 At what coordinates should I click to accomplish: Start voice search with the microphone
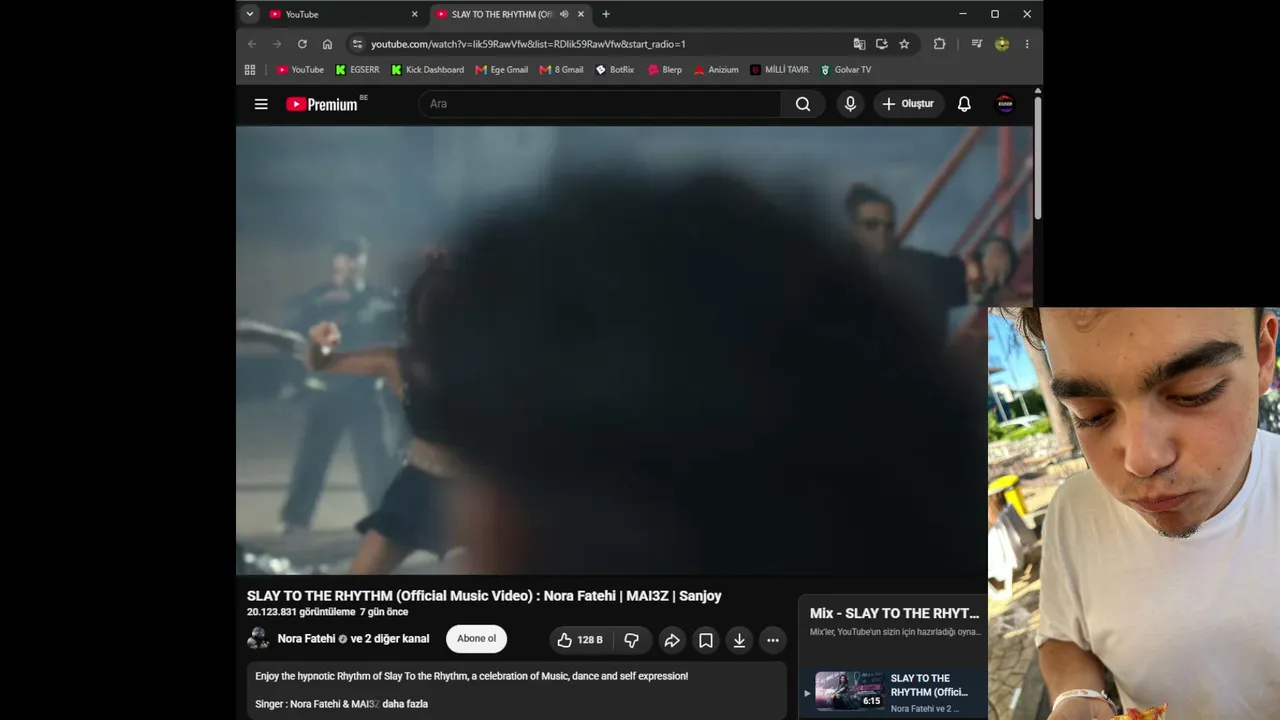click(x=850, y=104)
